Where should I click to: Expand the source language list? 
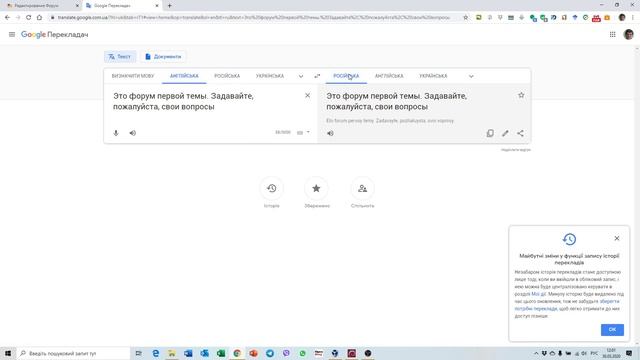tap(301, 76)
